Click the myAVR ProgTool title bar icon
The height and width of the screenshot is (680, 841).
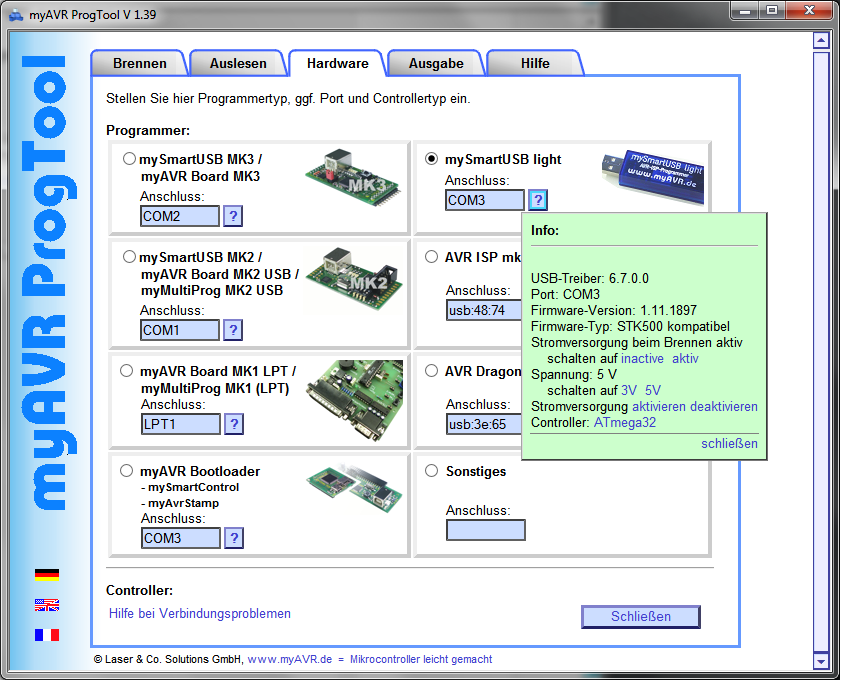[x=16, y=14]
